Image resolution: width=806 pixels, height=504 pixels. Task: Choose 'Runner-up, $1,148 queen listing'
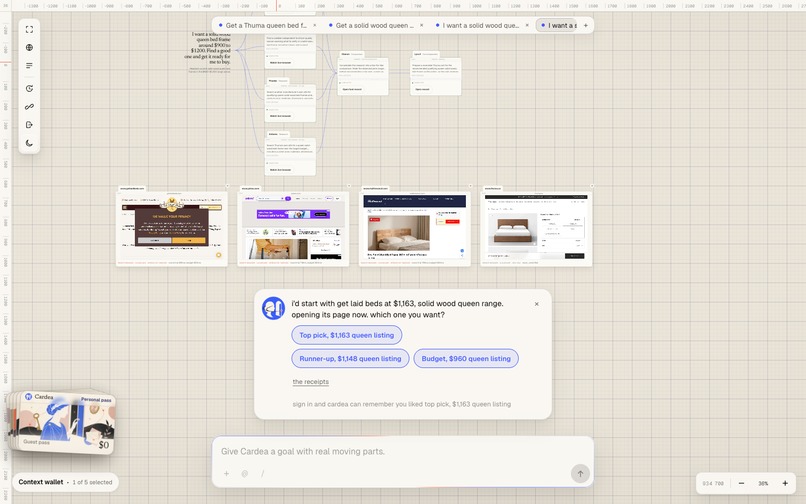click(x=350, y=358)
